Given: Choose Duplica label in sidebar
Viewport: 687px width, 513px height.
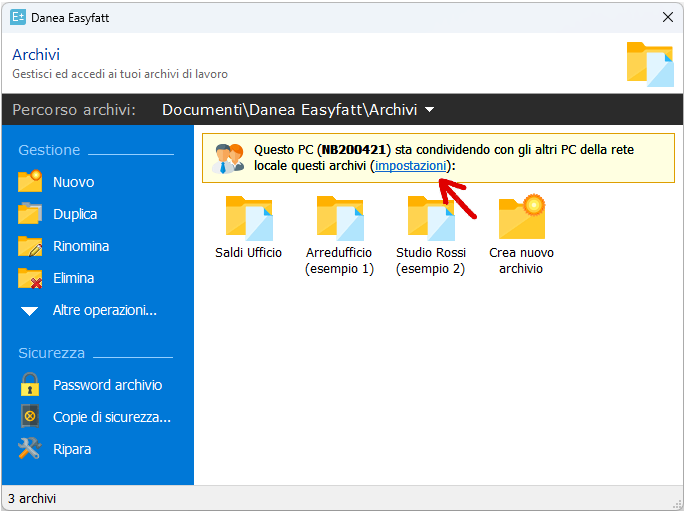Looking at the screenshot, I should (75, 214).
